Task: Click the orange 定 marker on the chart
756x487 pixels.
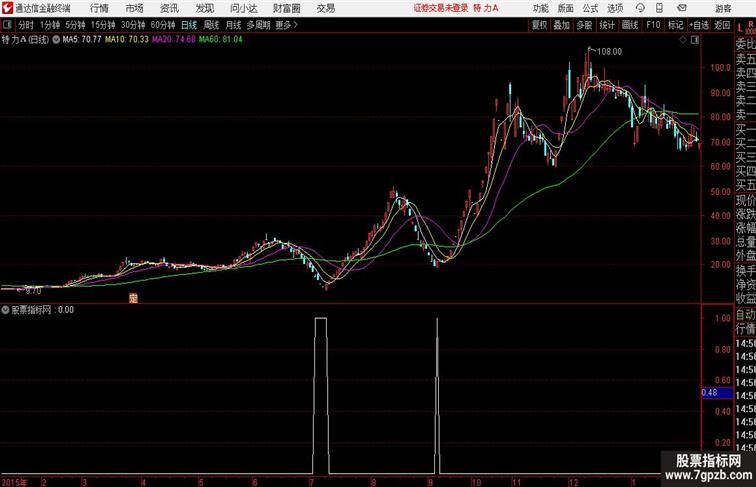Action: 134,298
